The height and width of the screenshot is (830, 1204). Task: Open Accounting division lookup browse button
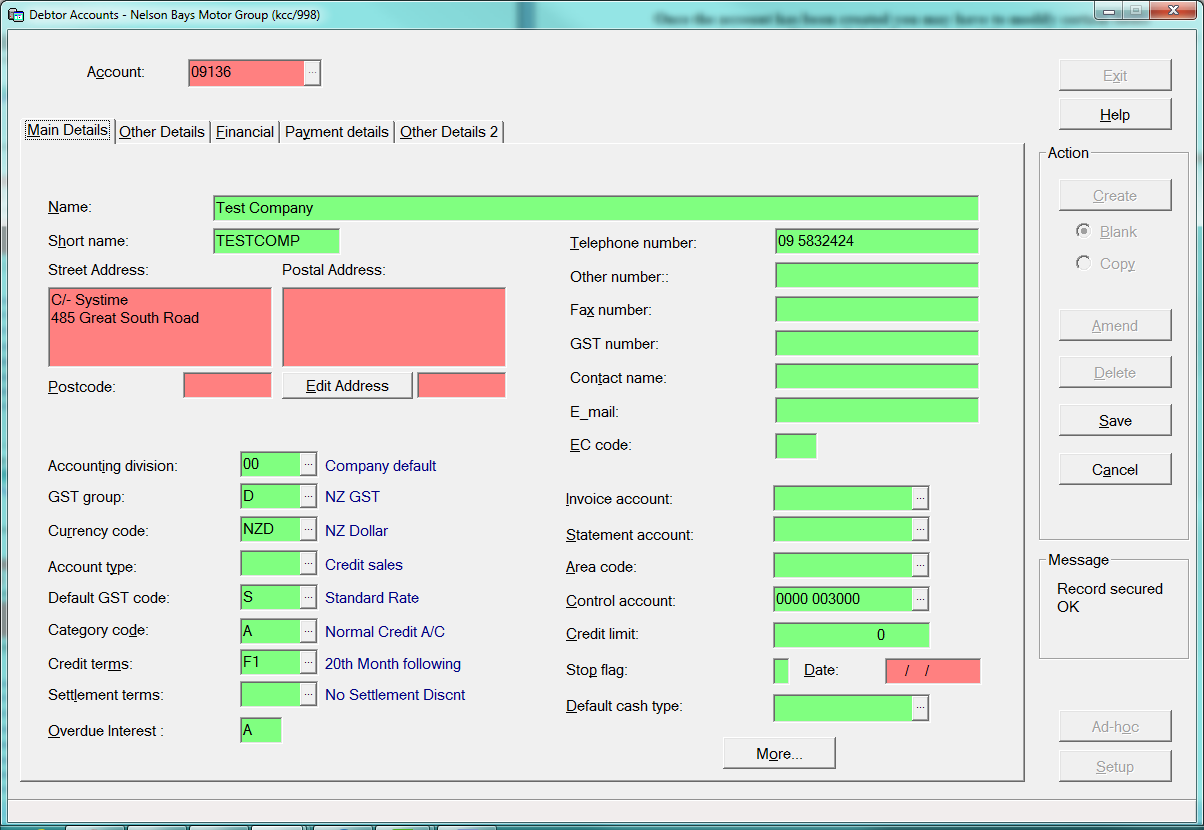click(x=308, y=465)
